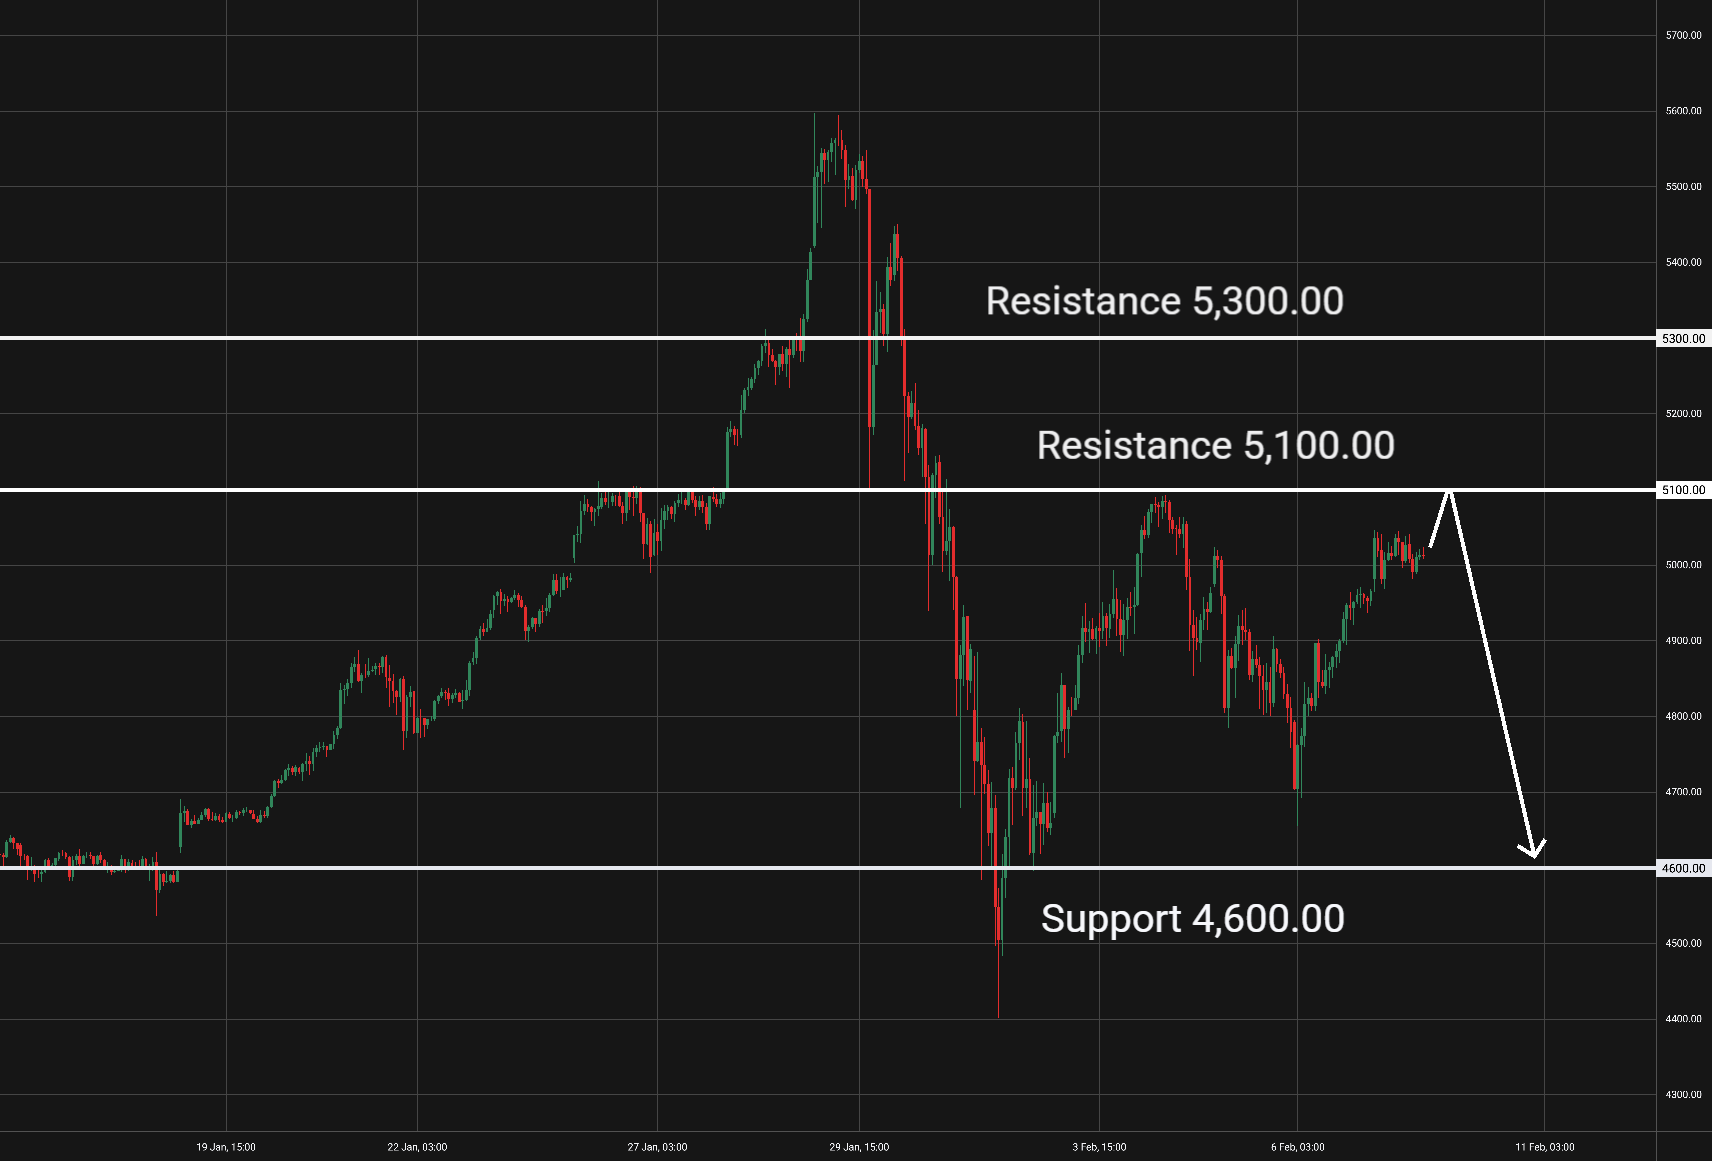Select the highlighted 5100.00 price axis tag
Viewport: 1712px width, 1161px height.
[x=1683, y=490]
